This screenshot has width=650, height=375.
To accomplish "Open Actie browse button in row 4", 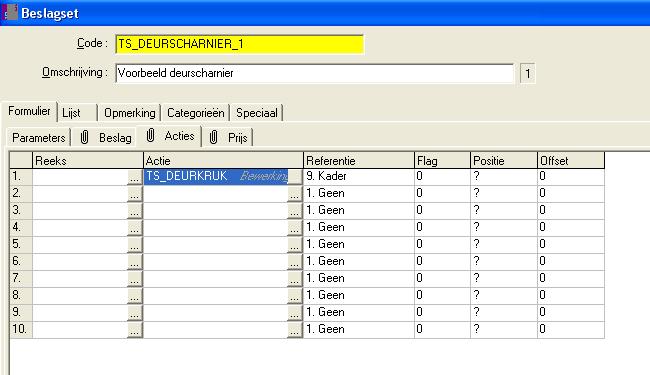I will point(295,228).
